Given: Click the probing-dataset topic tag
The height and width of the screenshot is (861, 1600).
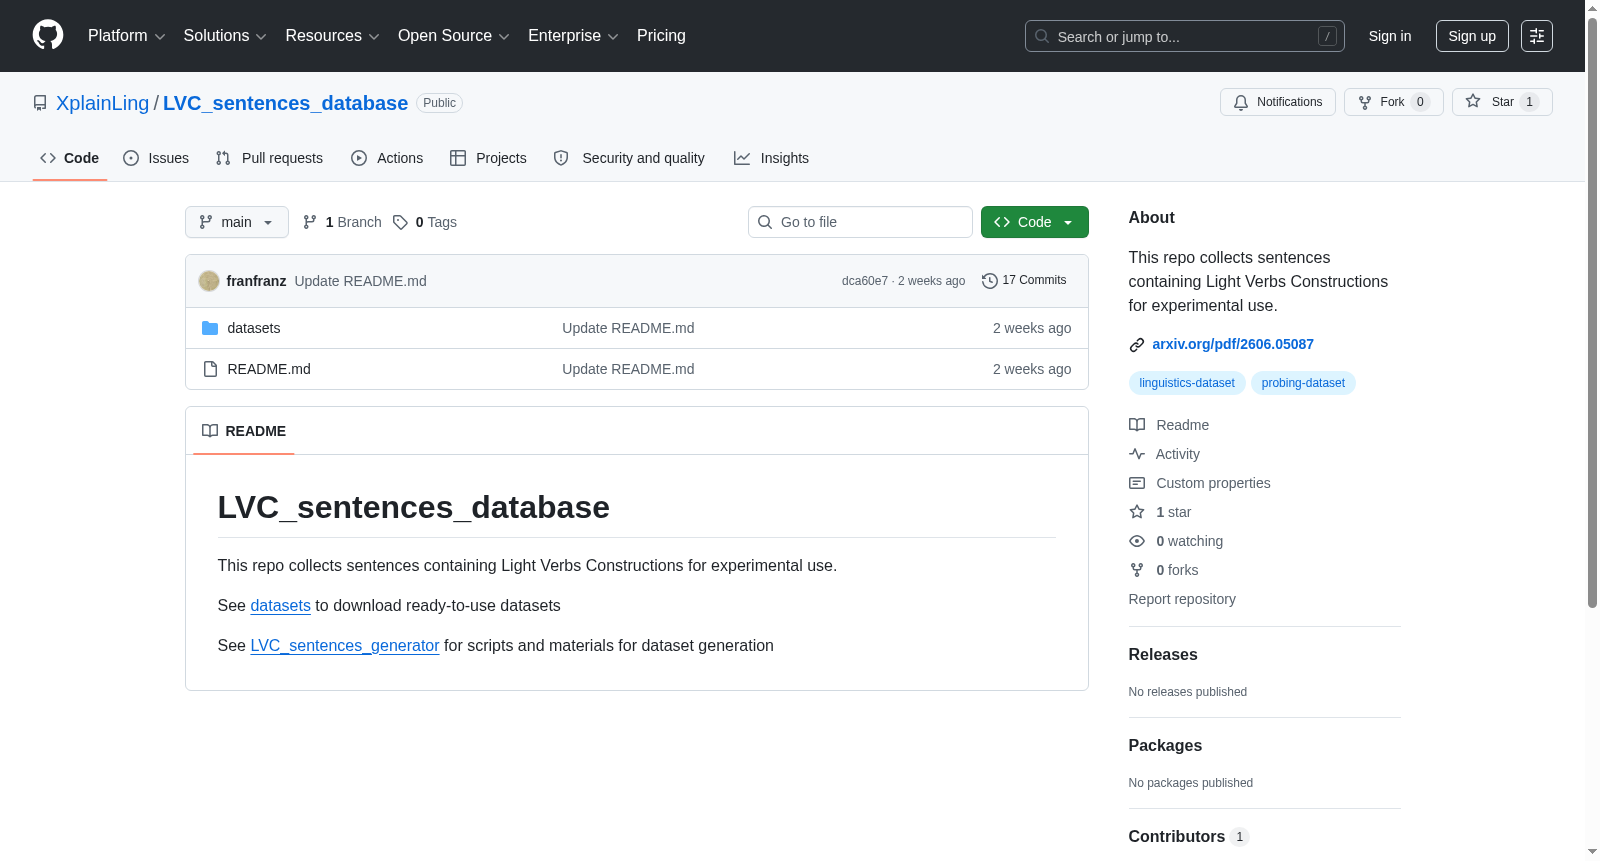Looking at the screenshot, I should [x=1303, y=383].
